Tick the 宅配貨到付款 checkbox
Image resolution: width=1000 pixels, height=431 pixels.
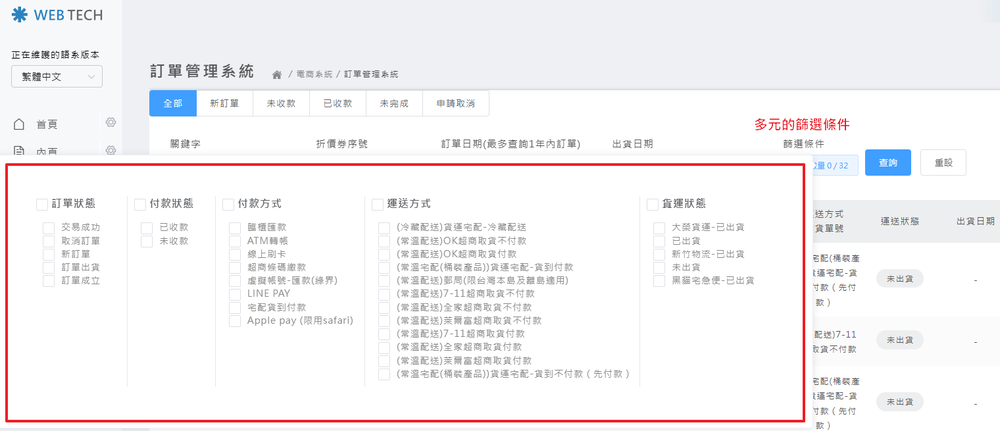(235, 308)
